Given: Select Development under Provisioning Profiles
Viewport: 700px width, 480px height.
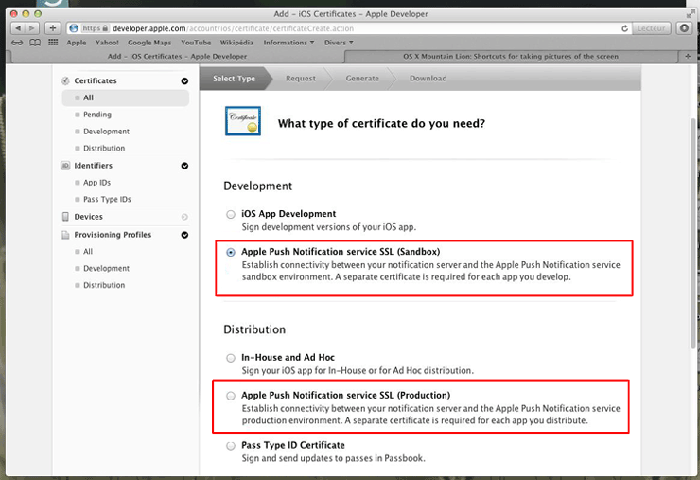Looking at the screenshot, I should (106, 268).
